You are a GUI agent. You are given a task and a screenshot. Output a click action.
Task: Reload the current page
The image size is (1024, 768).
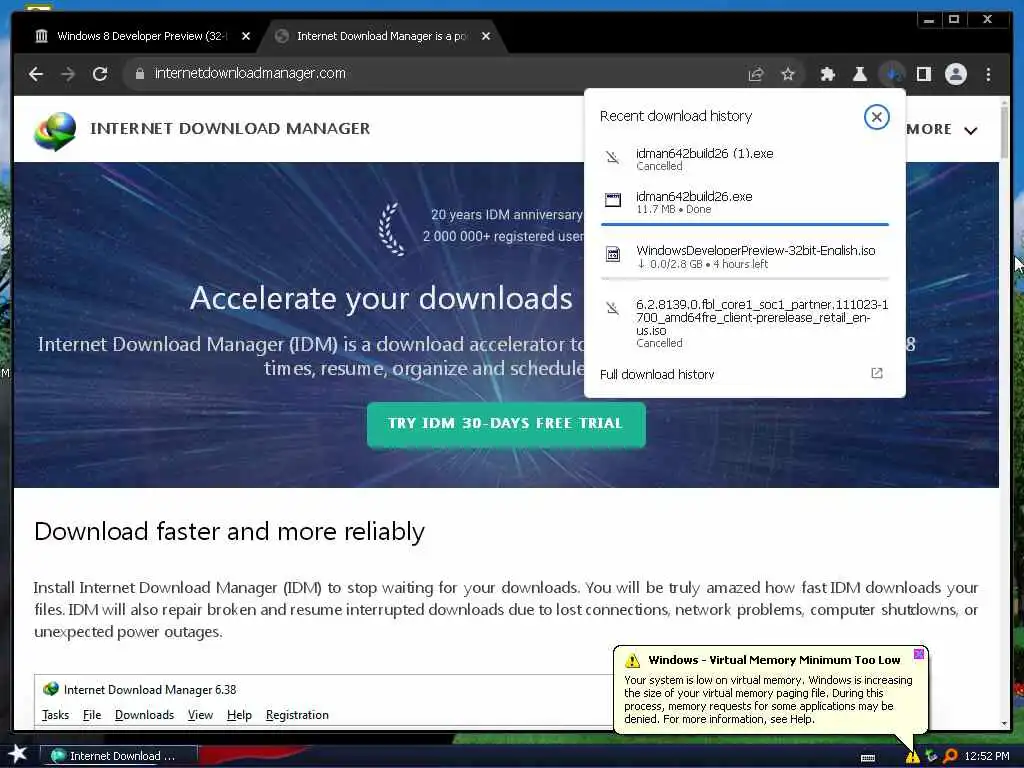pyautogui.click(x=100, y=74)
